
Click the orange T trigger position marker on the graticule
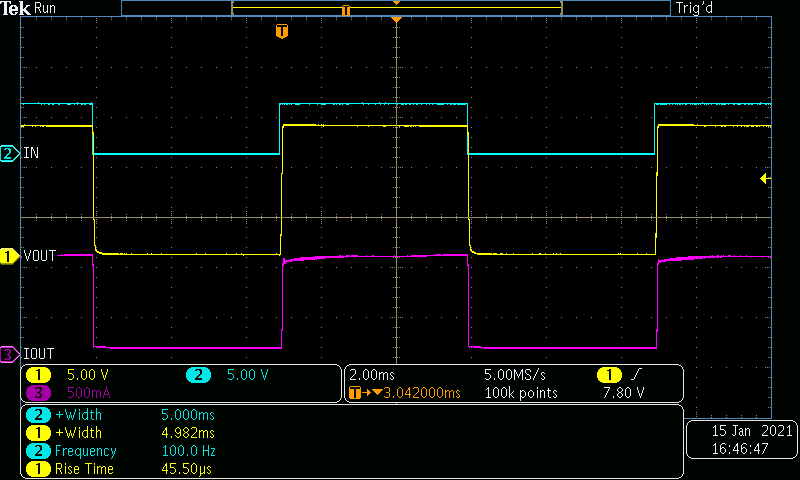point(282,31)
